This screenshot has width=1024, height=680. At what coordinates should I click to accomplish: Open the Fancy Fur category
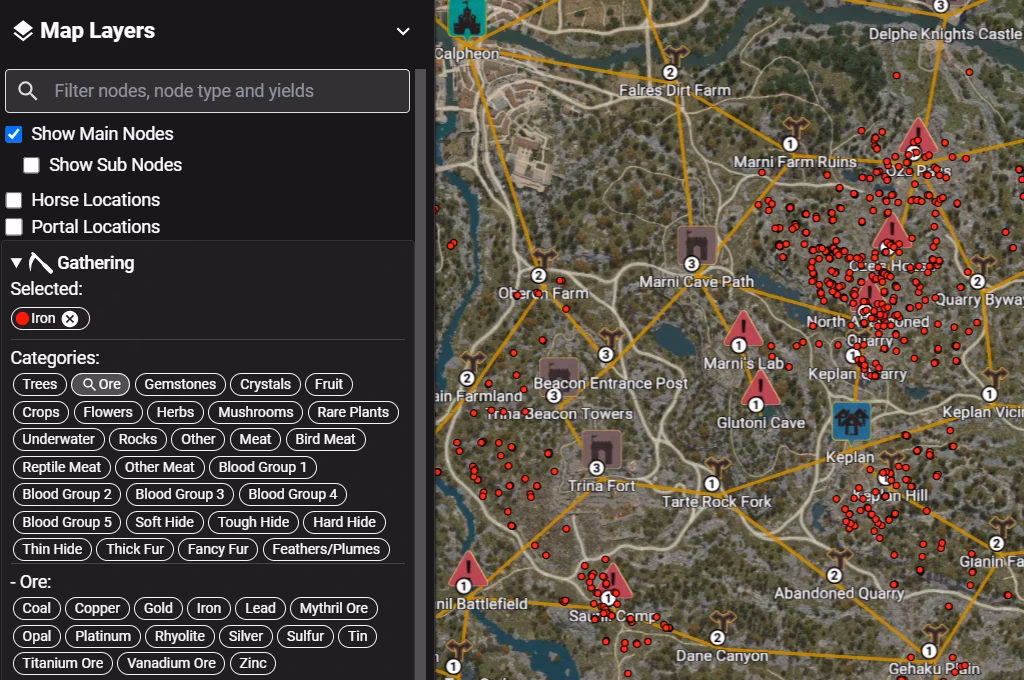[x=218, y=549]
